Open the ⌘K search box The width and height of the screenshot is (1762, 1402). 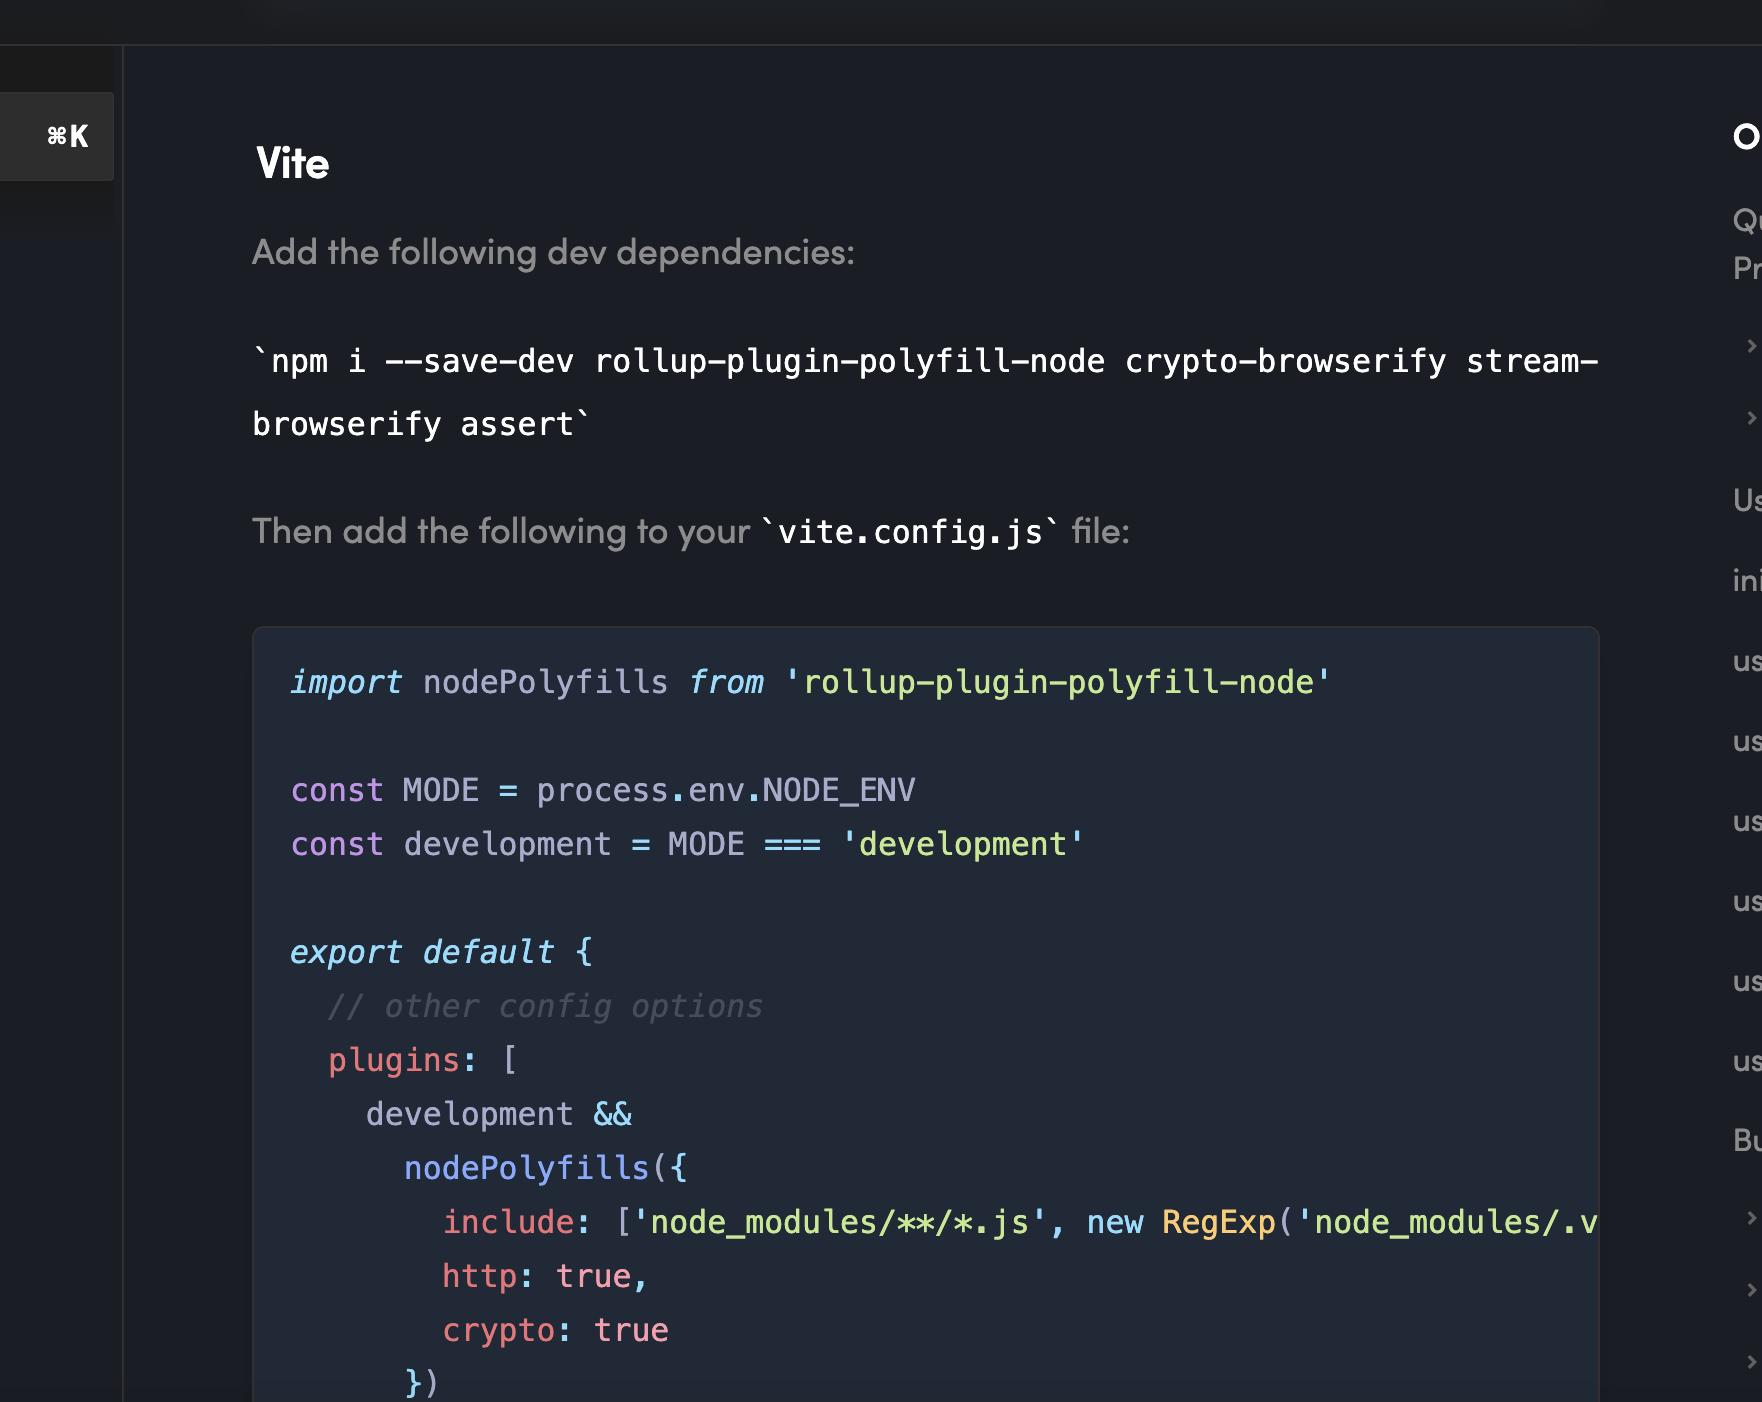point(56,136)
